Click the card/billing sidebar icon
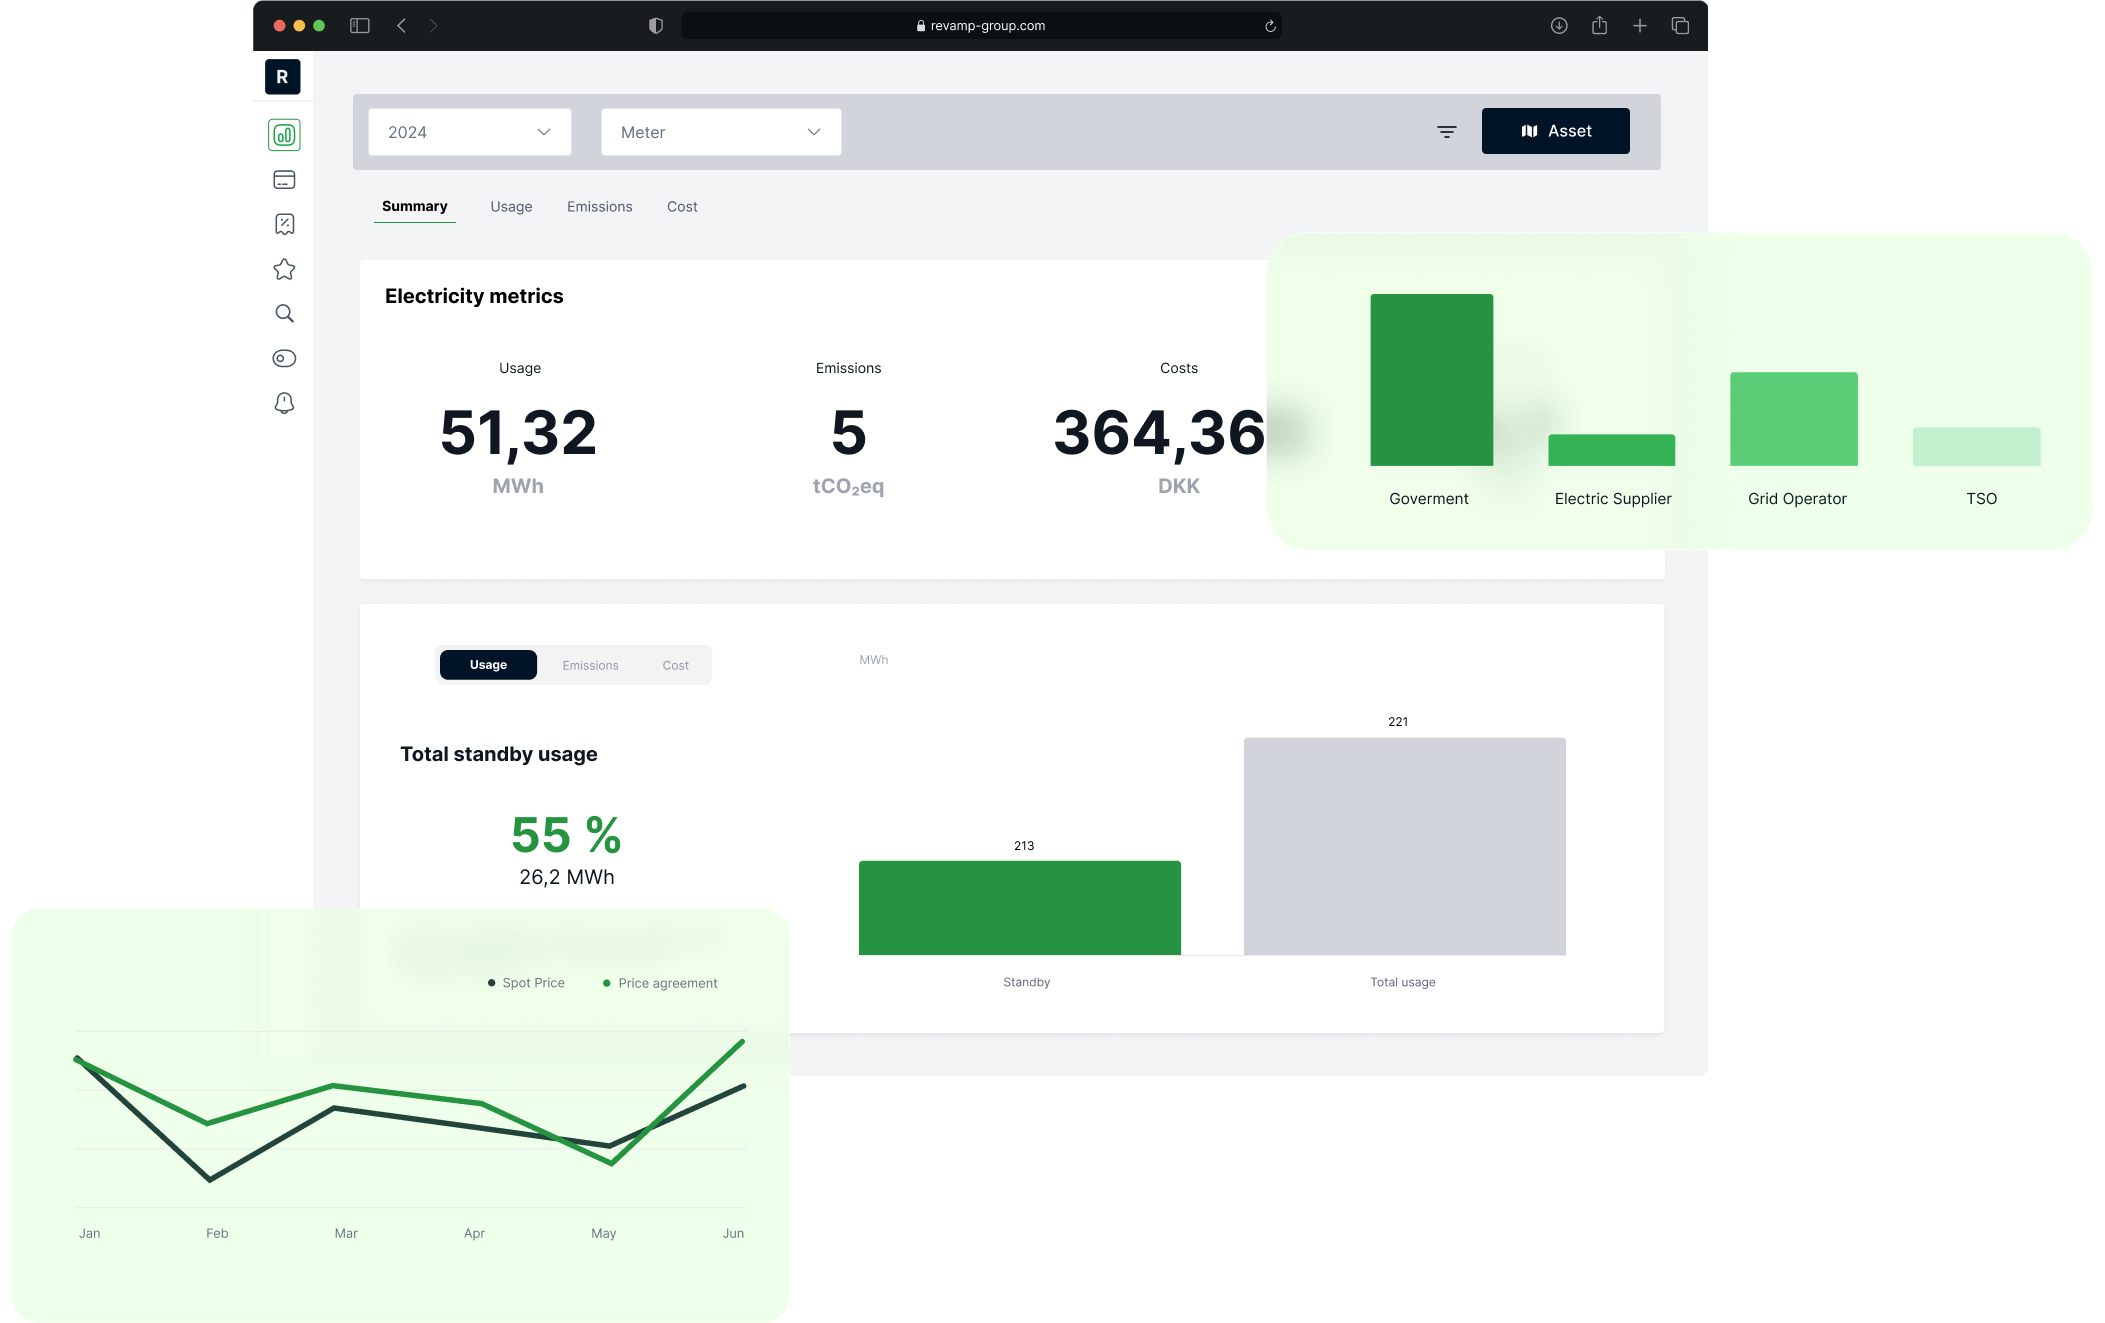This screenshot has width=2105, height=1323. (x=284, y=180)
